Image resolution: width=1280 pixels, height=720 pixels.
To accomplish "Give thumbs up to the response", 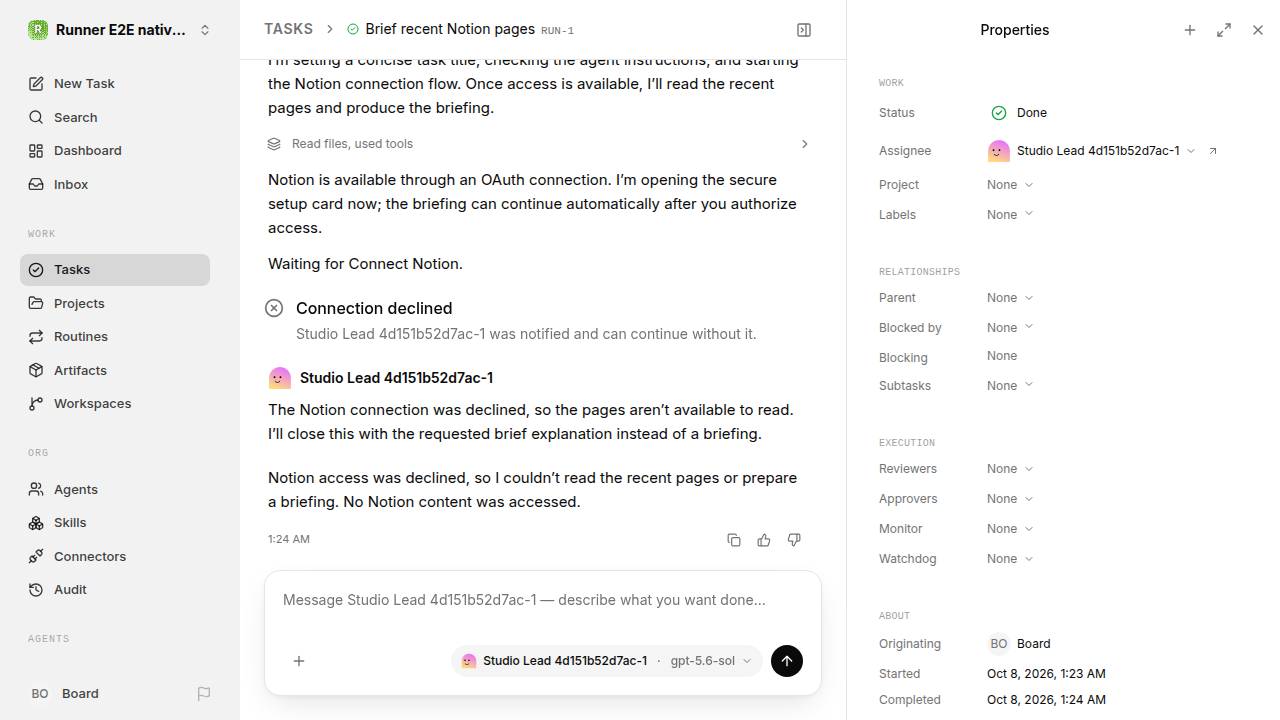I will [x=764, y=540].
